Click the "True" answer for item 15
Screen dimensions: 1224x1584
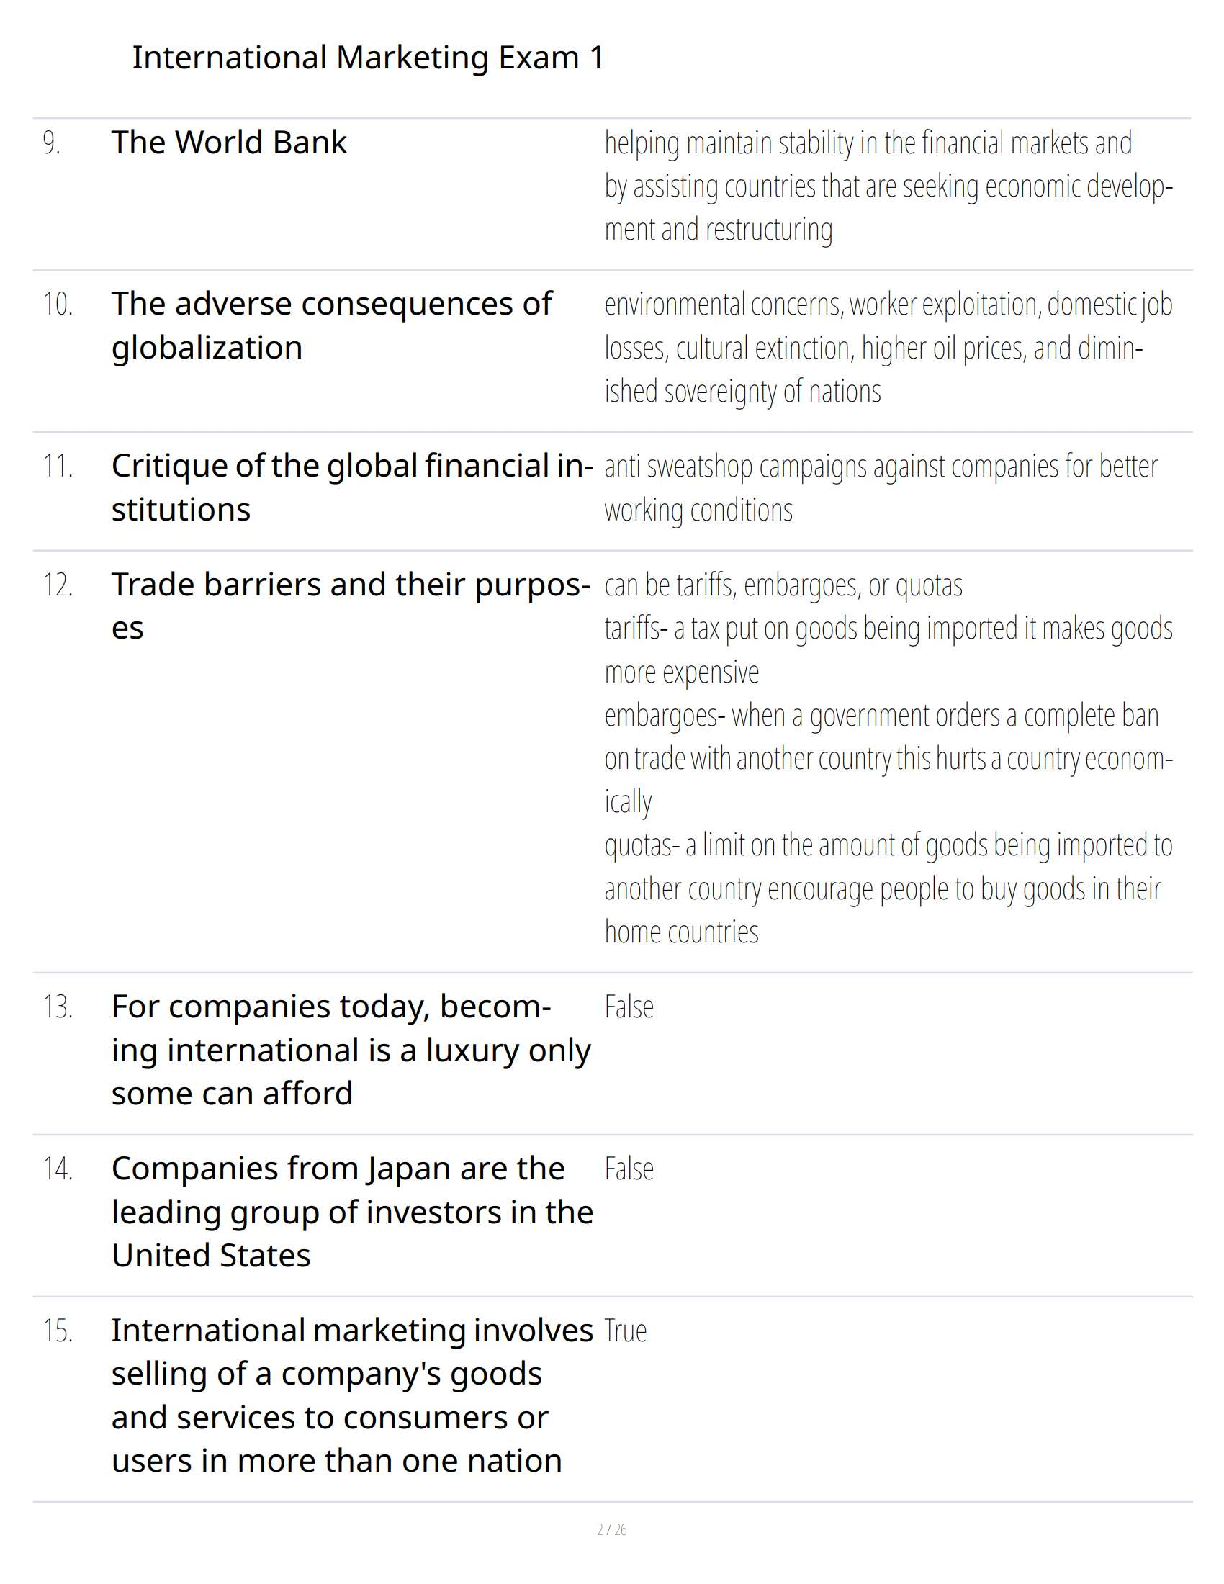(x=626, y=1331)
